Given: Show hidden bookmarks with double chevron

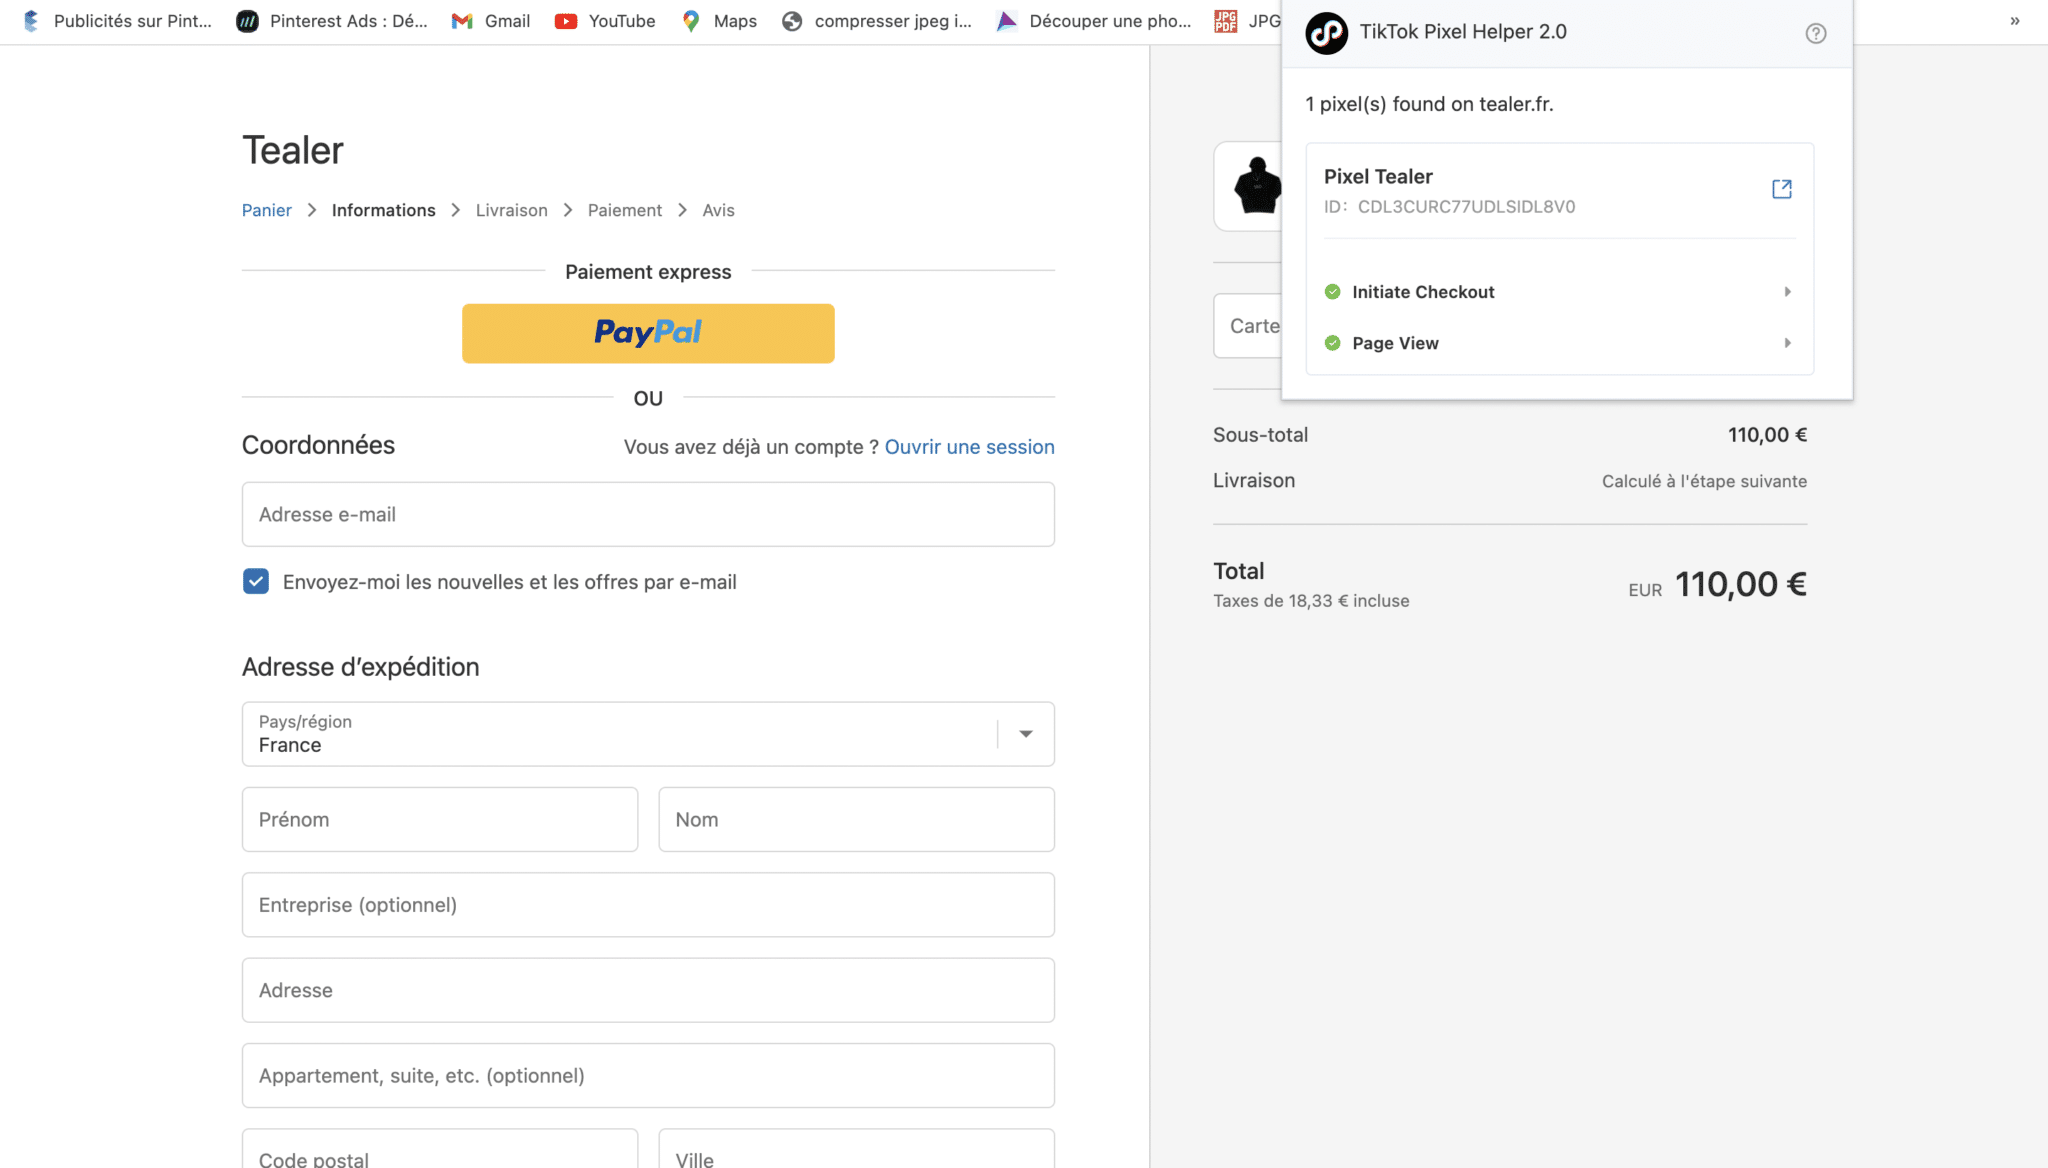Looking at the screenshot, I should (2014, 21).
